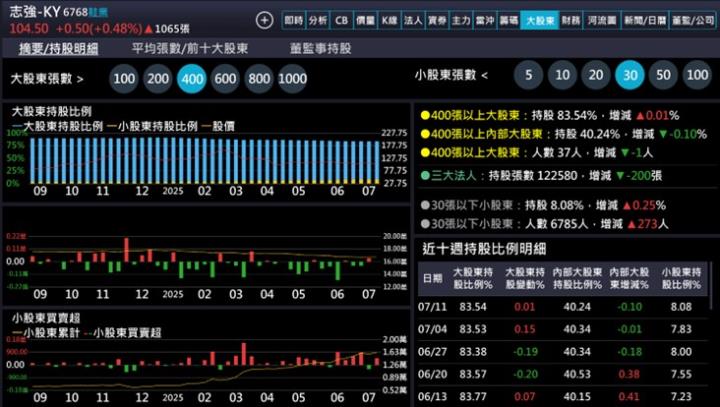
Task: Select the 06/27 table row date
Action: tap(432, 351)
